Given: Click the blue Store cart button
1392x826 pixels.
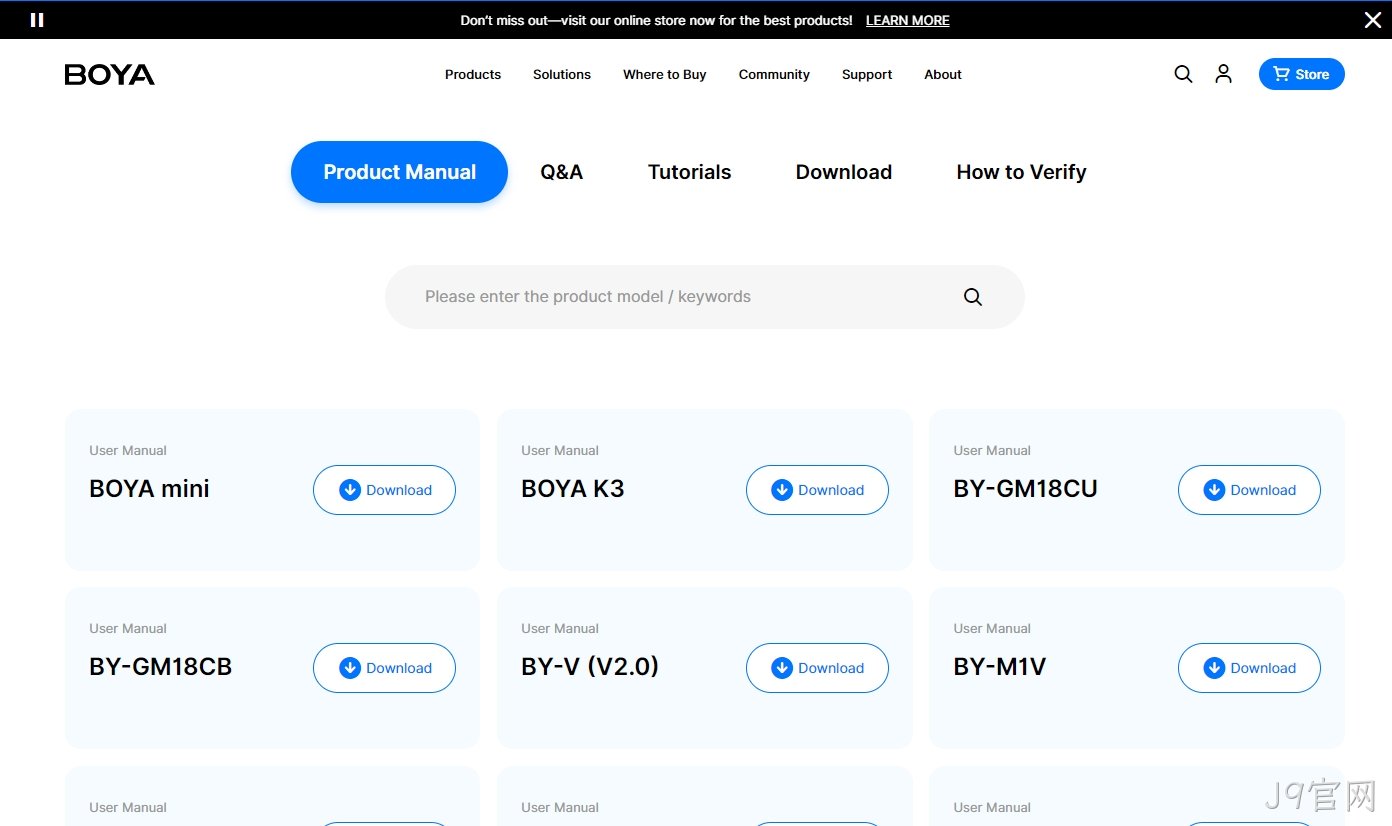Looking at the screenshot, I should [1301, 74].
